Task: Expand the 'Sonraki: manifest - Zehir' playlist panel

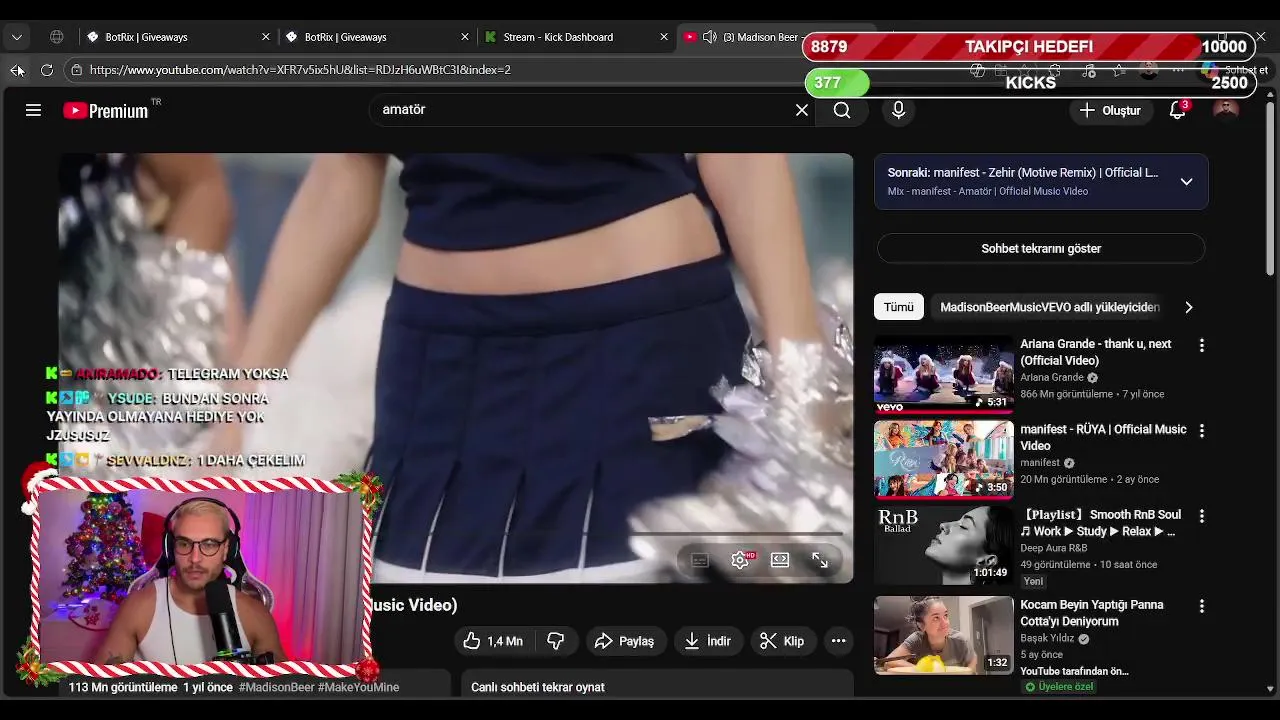Action: [1186, 182]
